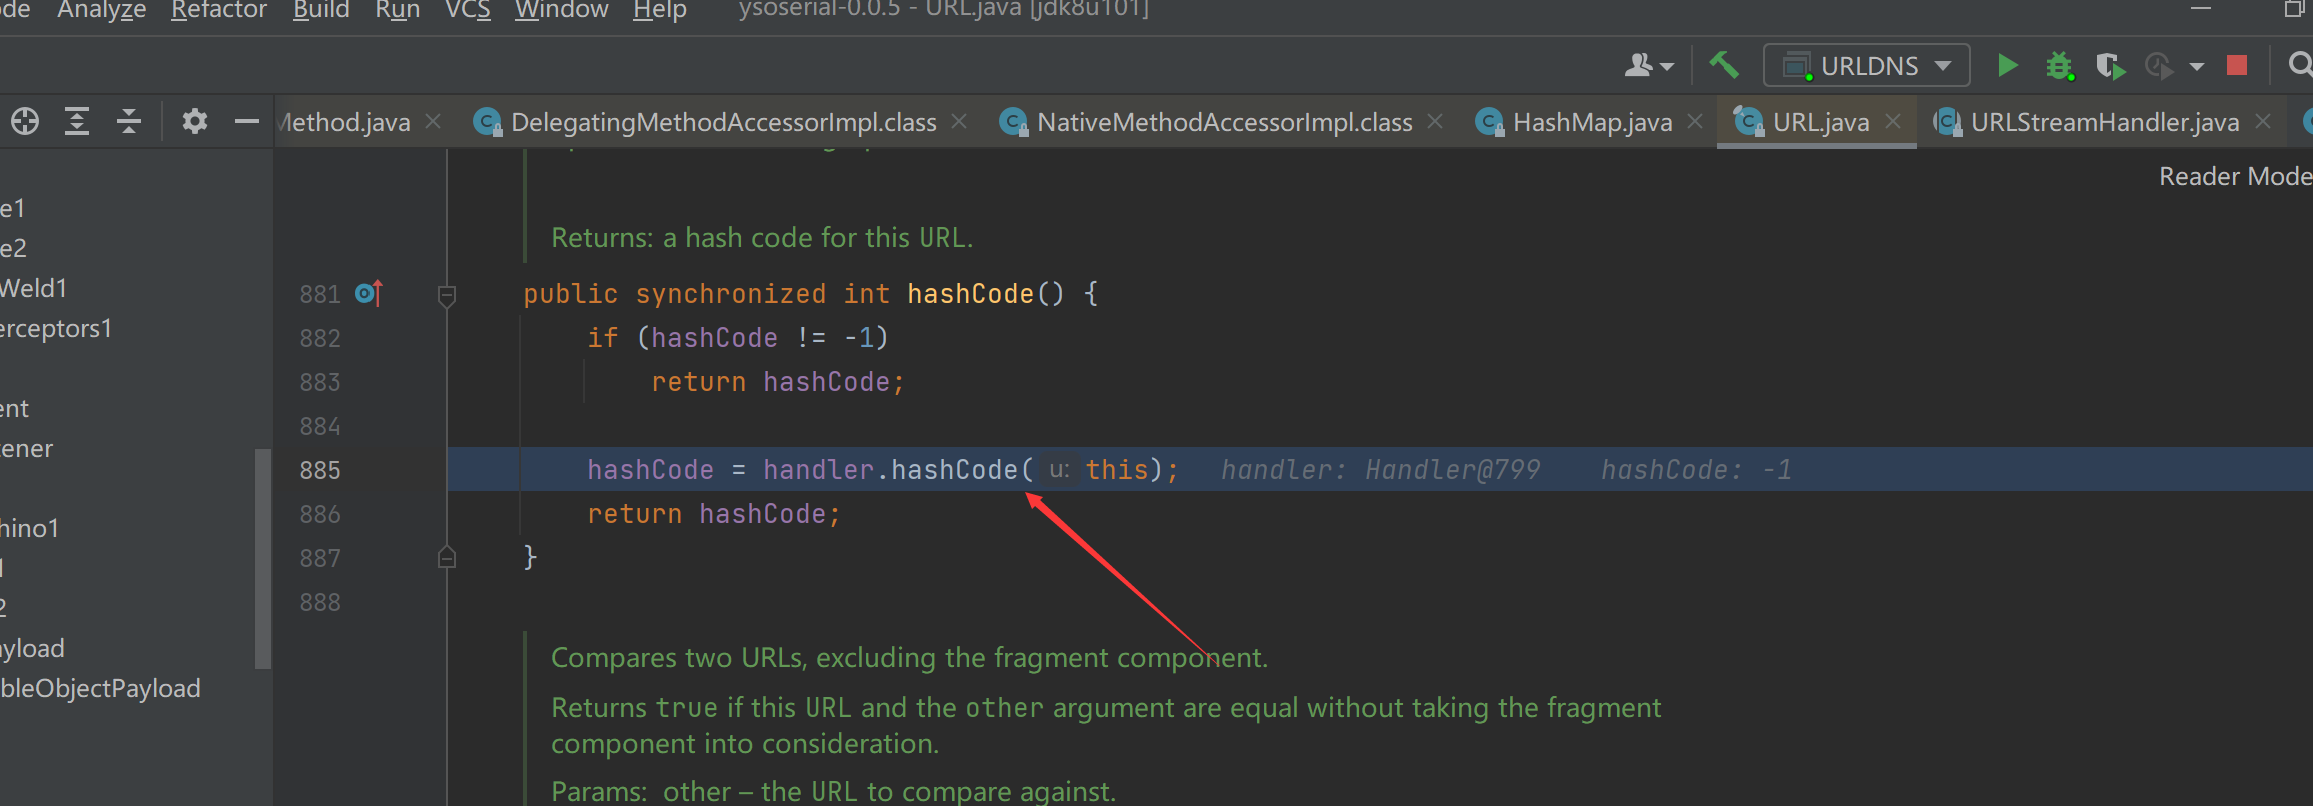Click the profiler run icon
Screen dimensions: 2313x806
coord(2159,66)
